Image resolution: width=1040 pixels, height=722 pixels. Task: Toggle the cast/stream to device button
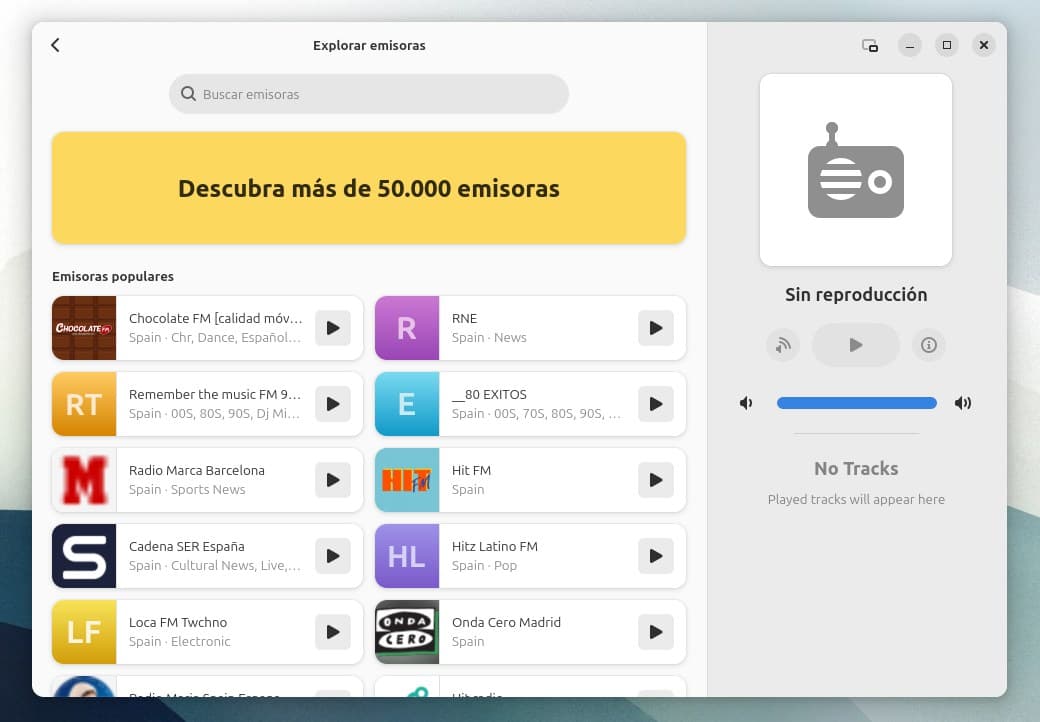click(x=783, y=345)
